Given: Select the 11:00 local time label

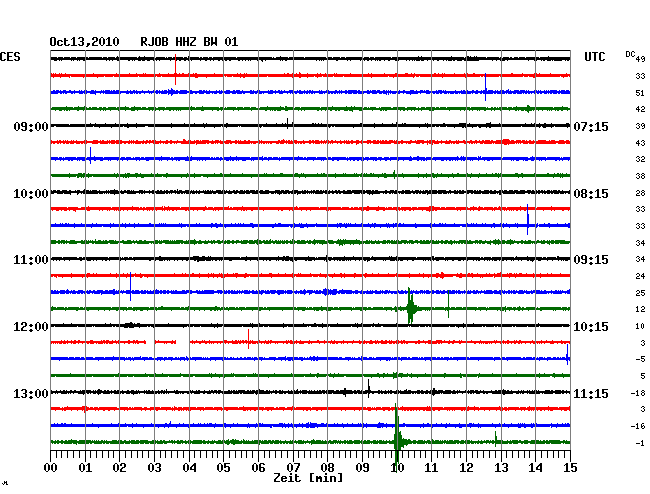Looking at the screenshot, I should click(x=31, y=260).
